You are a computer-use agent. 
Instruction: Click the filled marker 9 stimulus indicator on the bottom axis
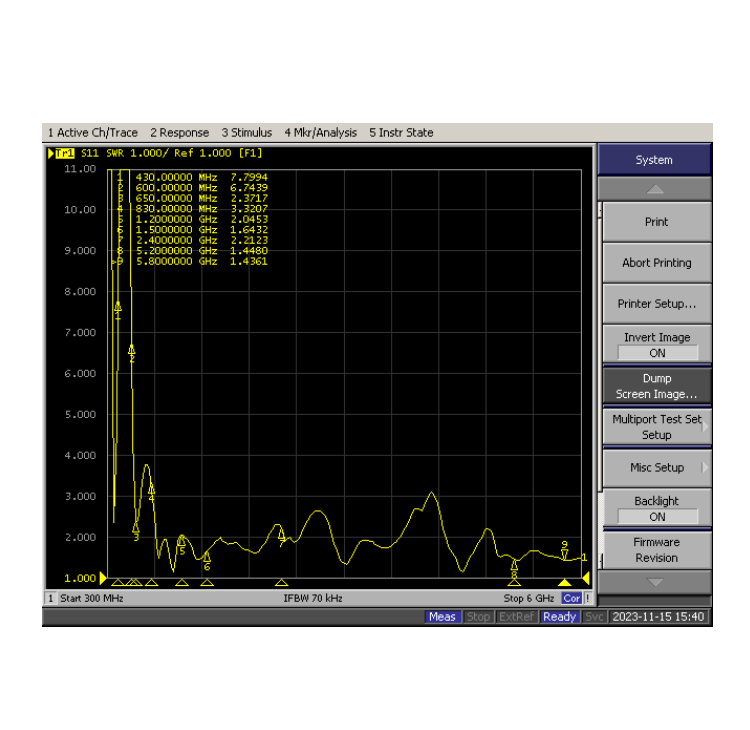coord(564,582)
